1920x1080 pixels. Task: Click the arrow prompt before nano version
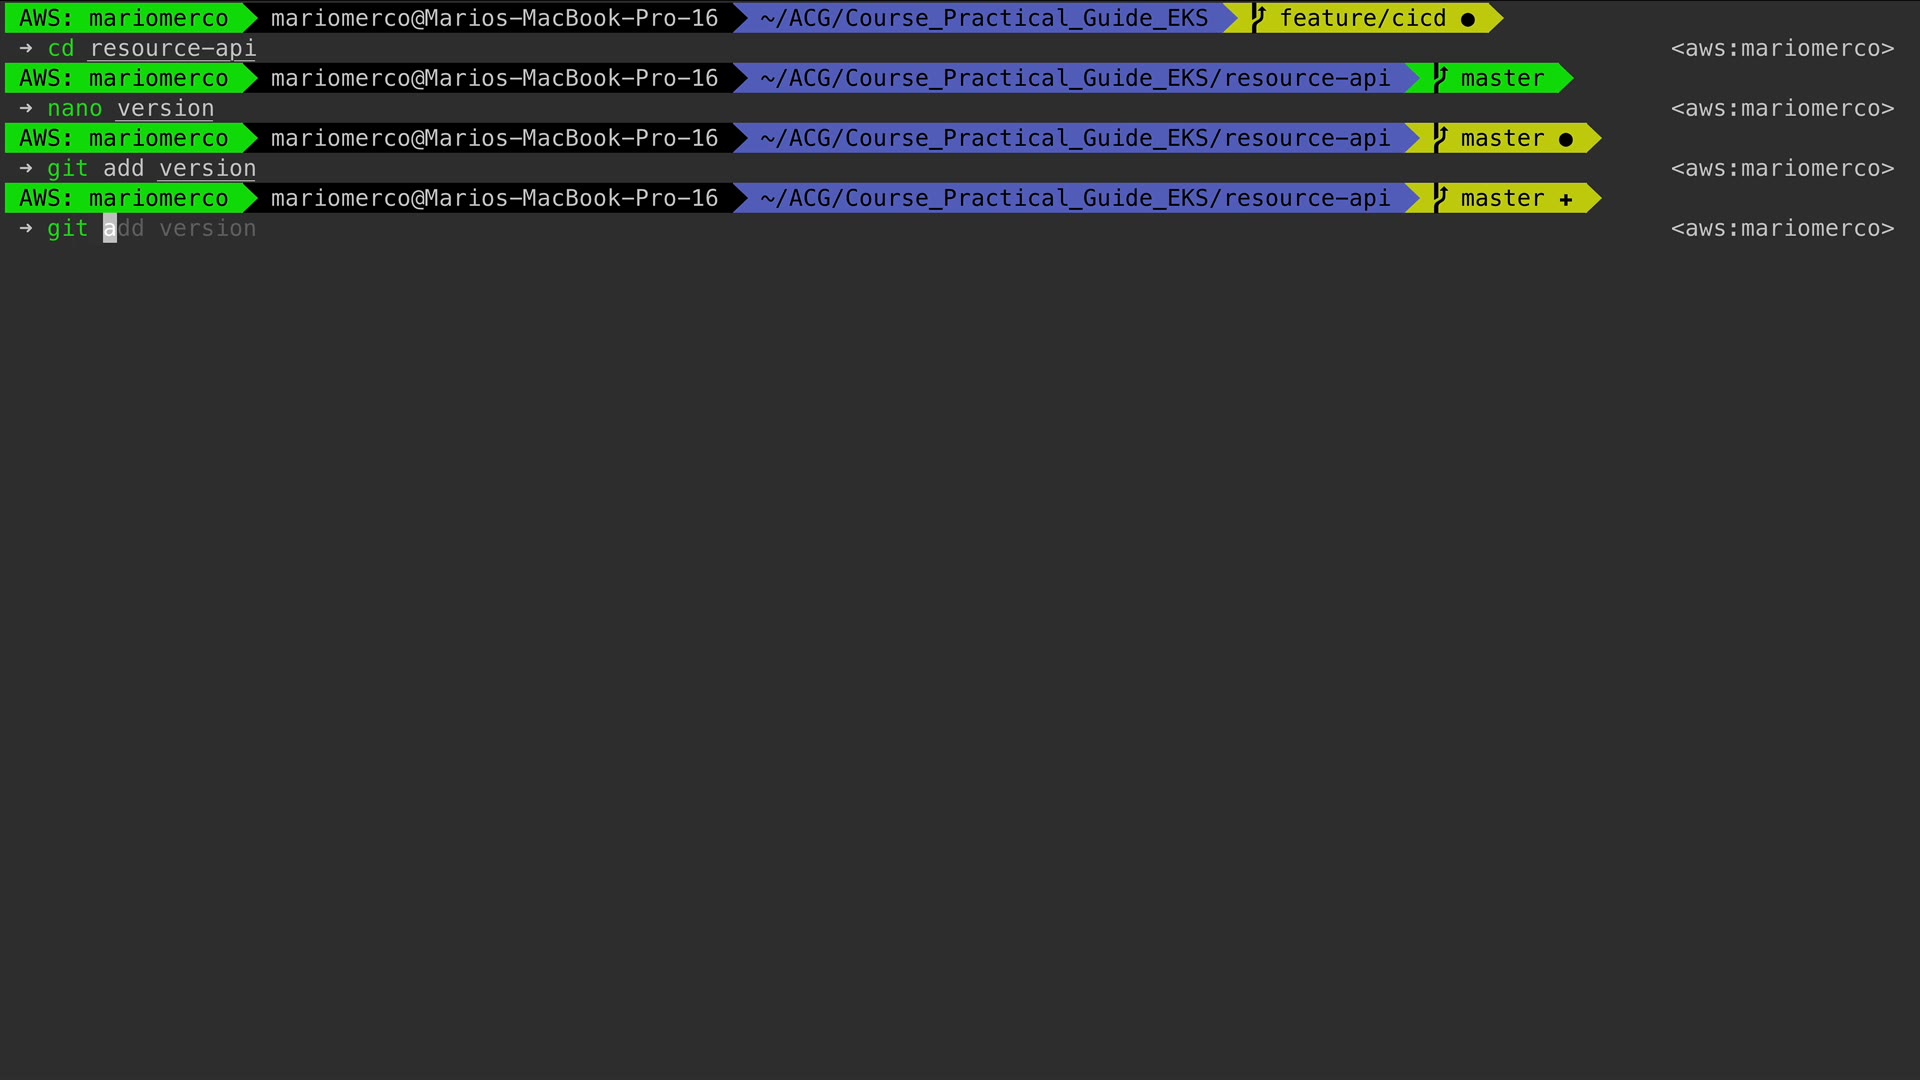[26, 108]
